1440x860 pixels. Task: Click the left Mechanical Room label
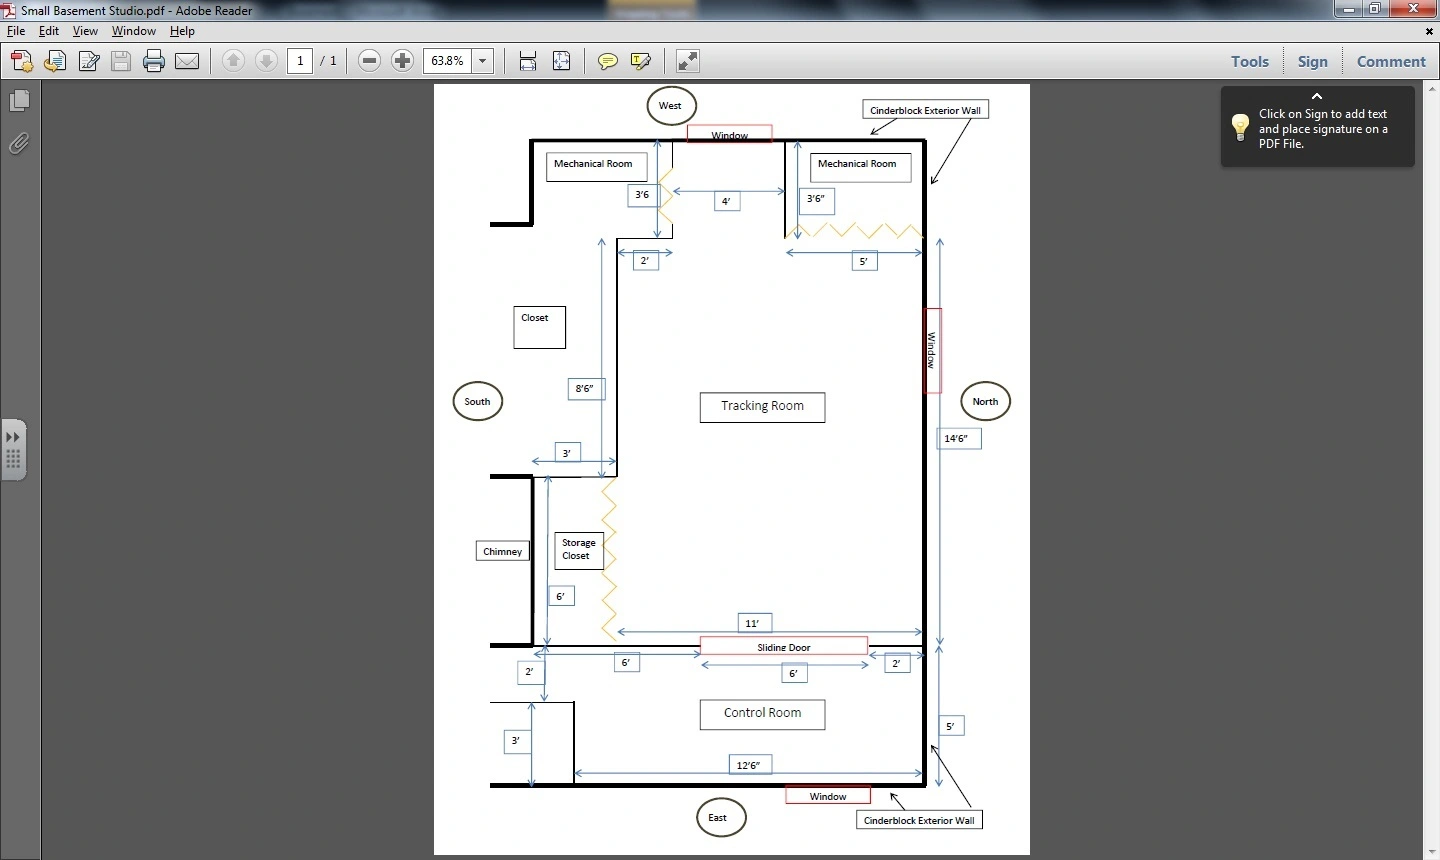596,166
